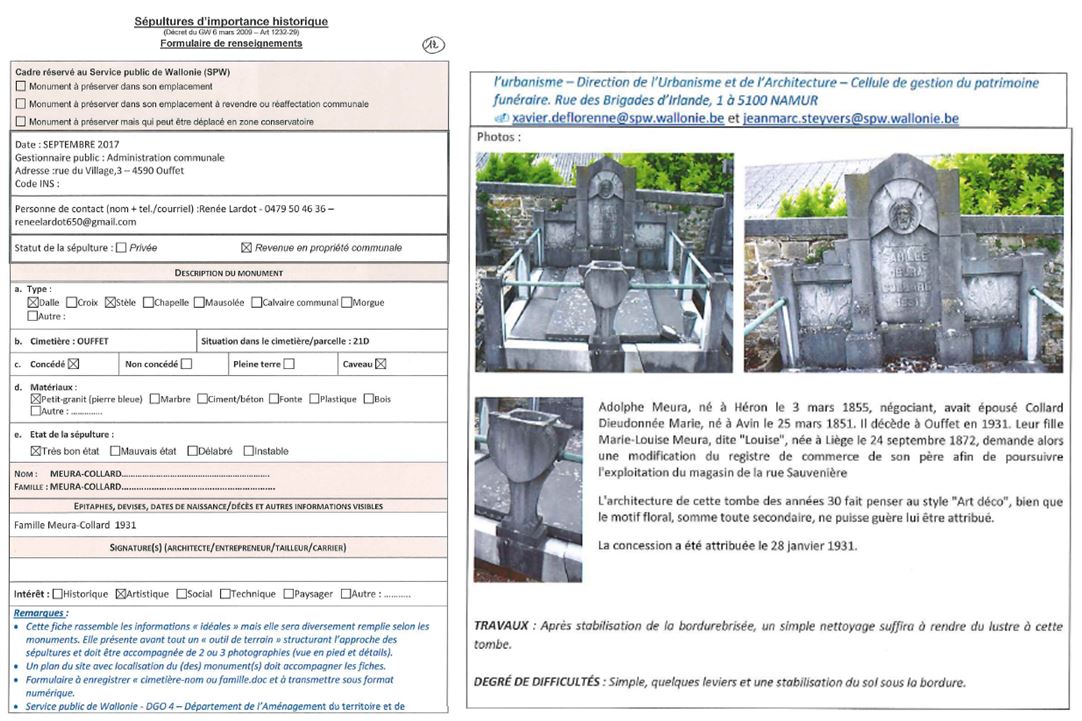Tick the Non concédé checkbox
The width and height of the screenshot is (1082, 721).
(186, 364)
